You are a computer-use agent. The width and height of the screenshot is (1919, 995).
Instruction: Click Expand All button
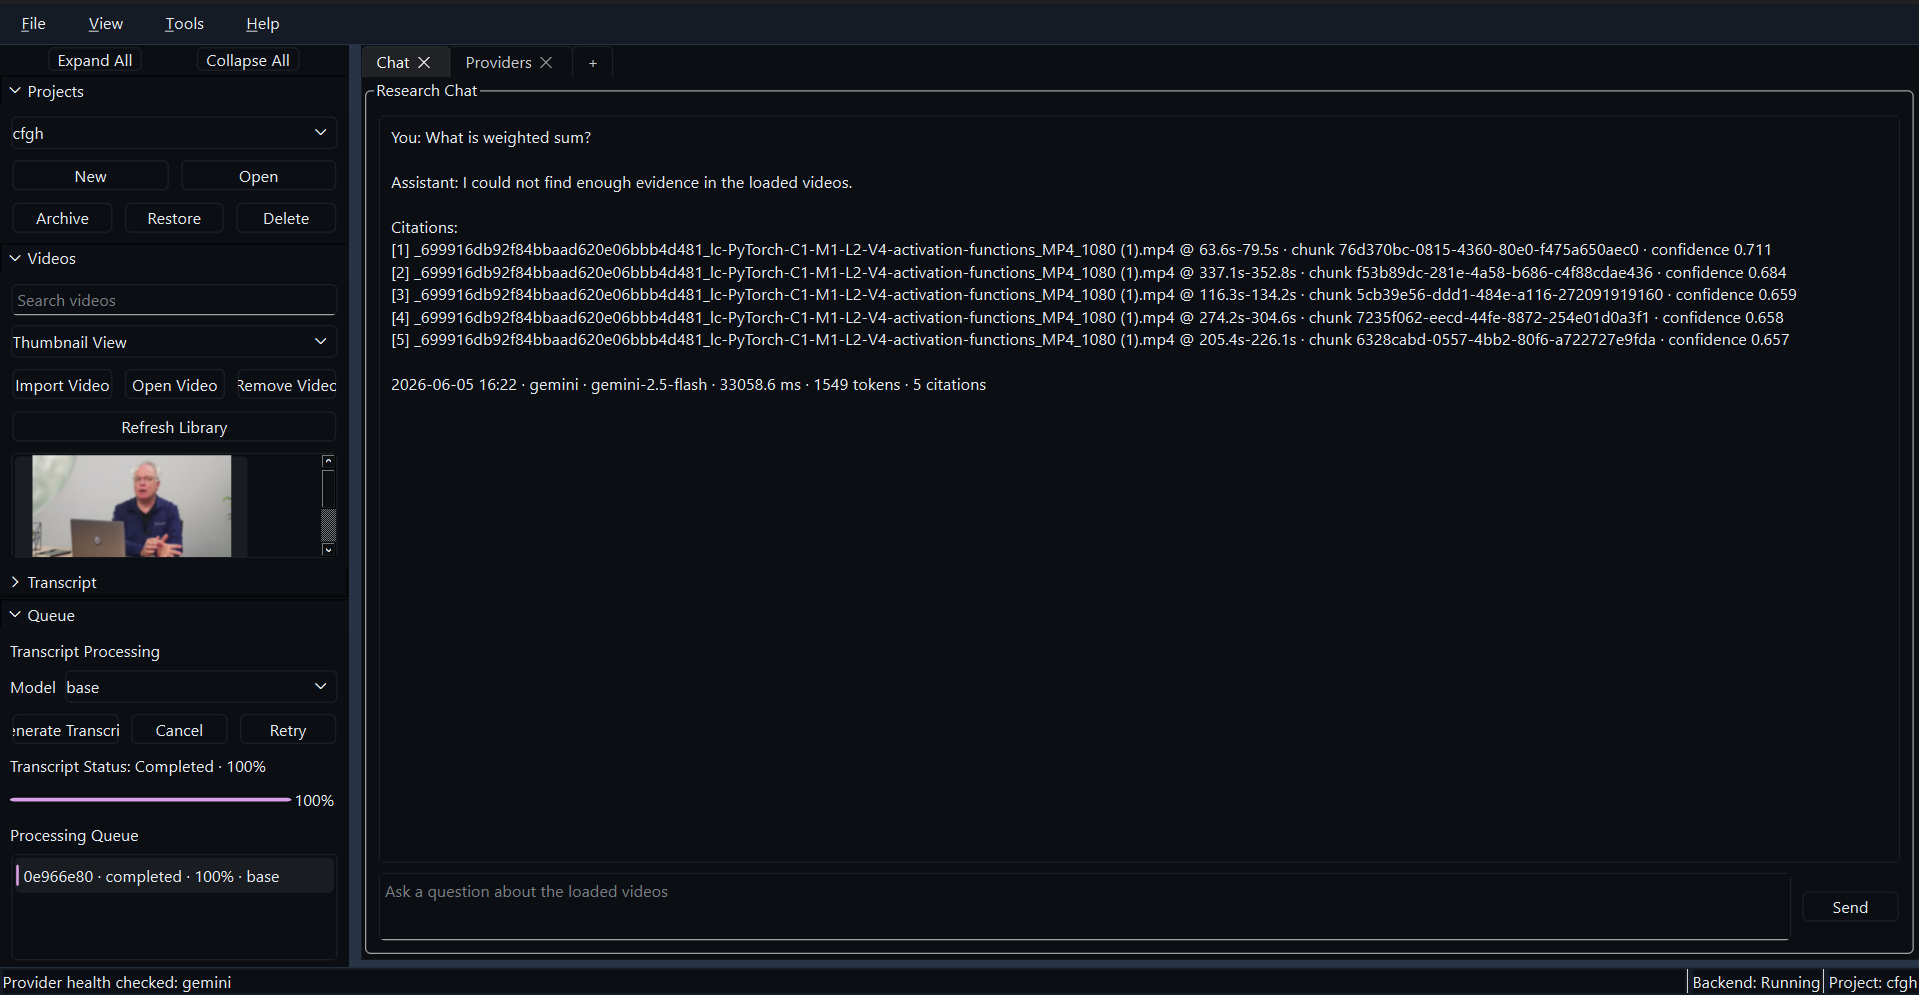pyautogui.click(x=95, y=60)
